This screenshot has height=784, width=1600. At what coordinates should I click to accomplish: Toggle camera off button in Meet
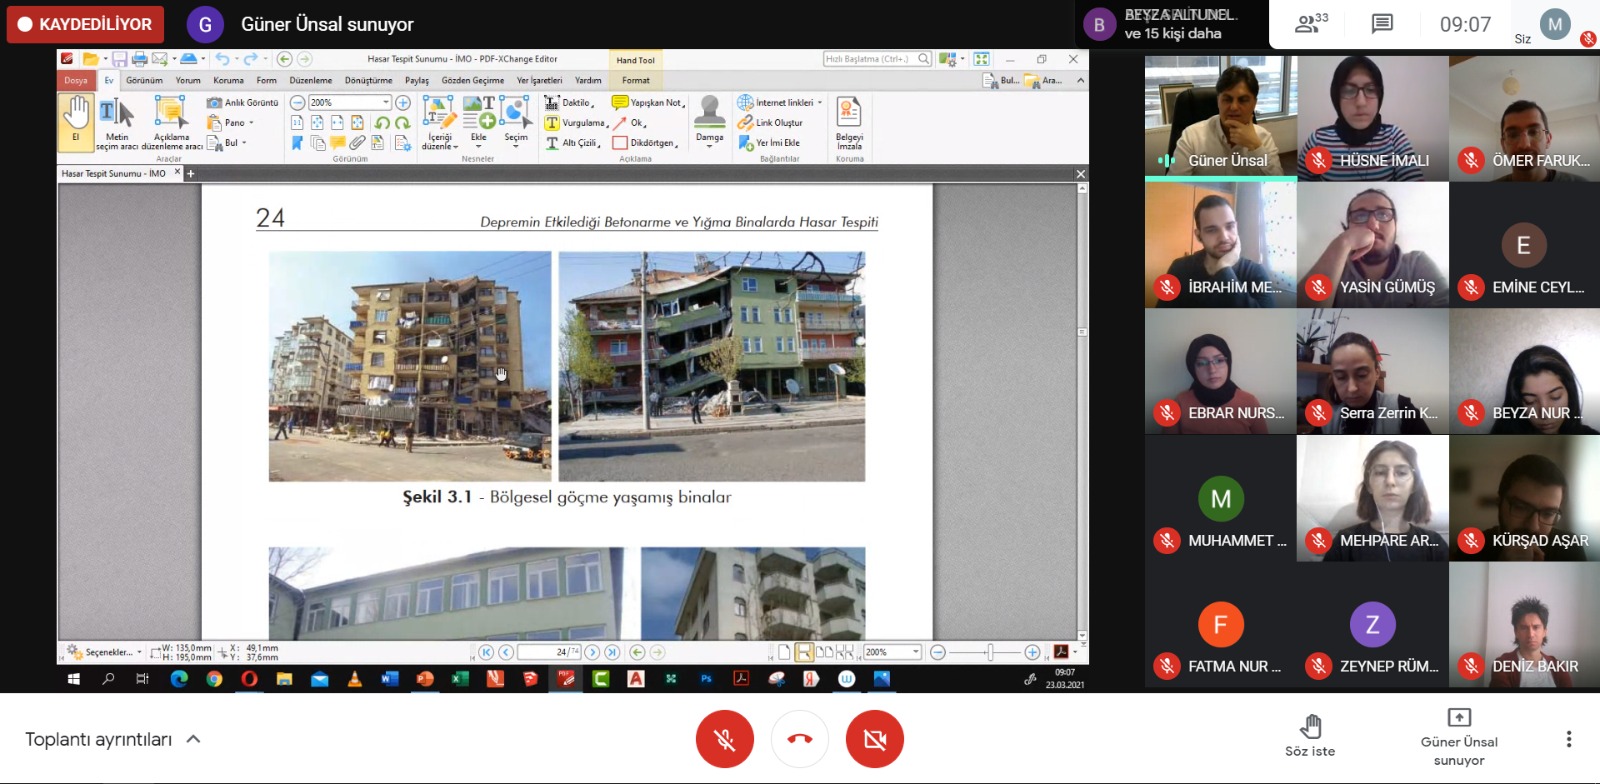pos(875,739)
